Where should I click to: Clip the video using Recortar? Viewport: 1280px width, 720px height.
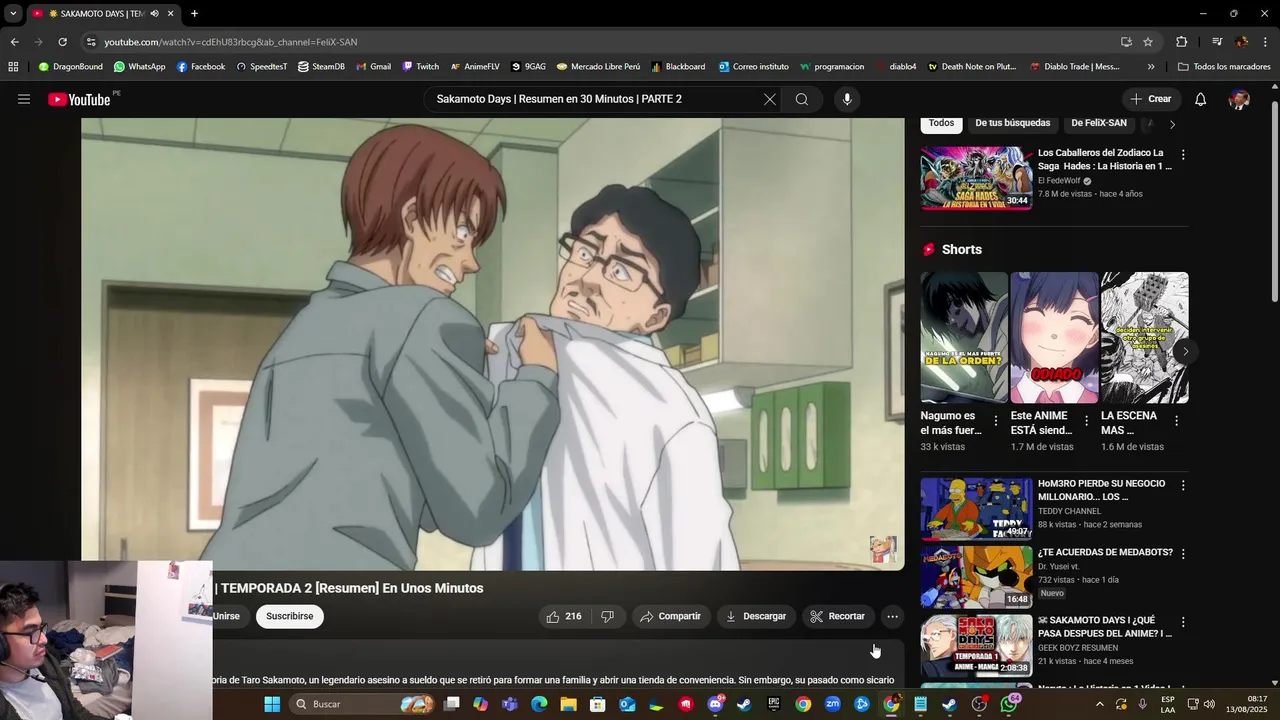coord(838,616)
